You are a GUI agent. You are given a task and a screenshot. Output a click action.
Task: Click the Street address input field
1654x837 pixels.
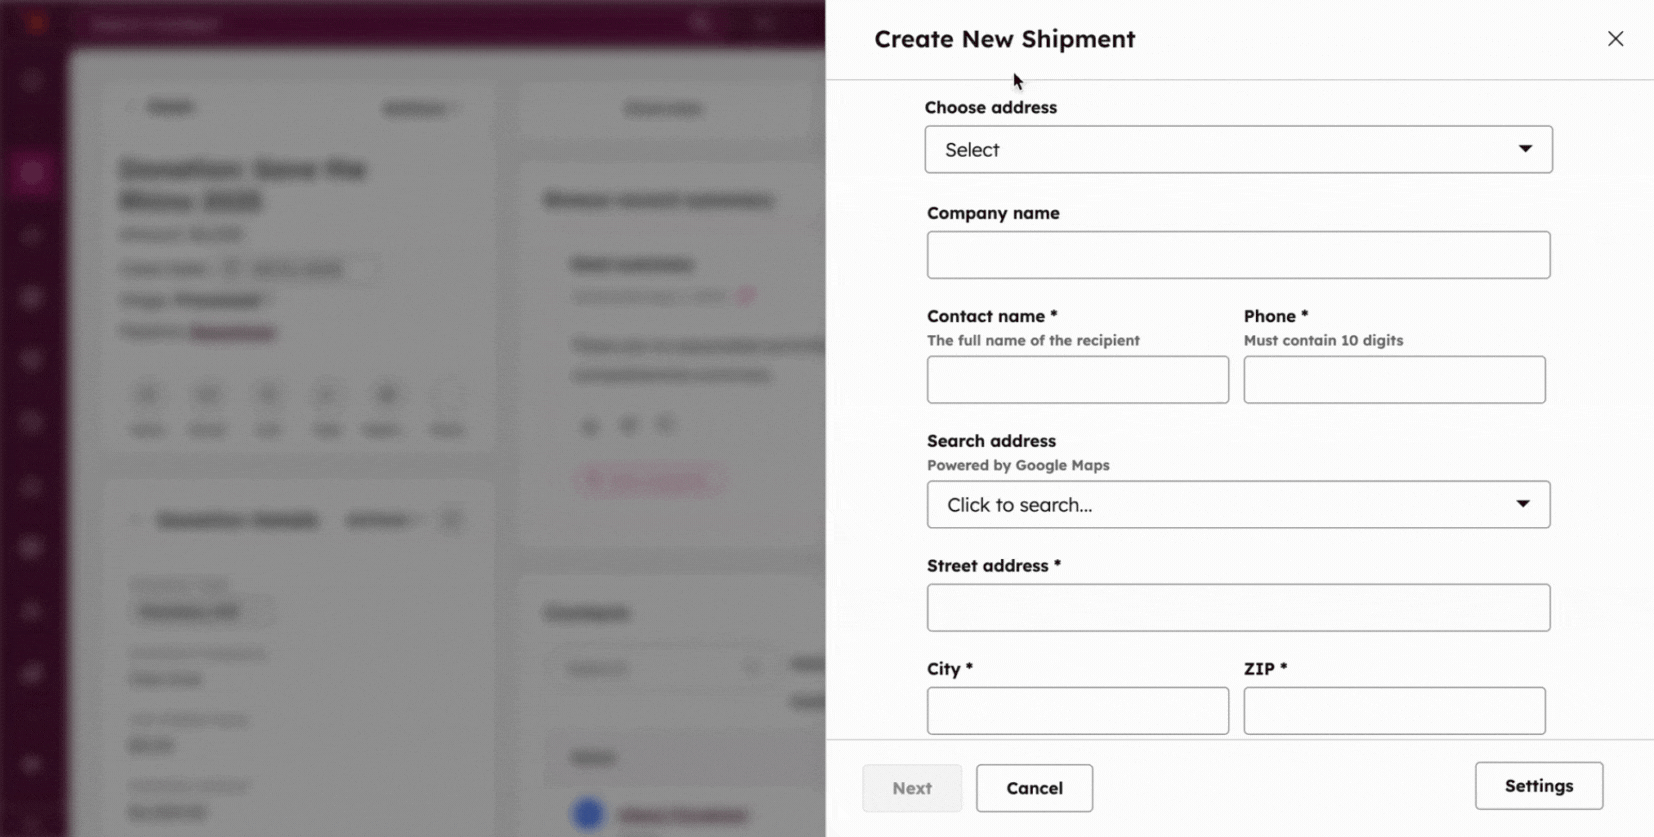pos(1237,607)
